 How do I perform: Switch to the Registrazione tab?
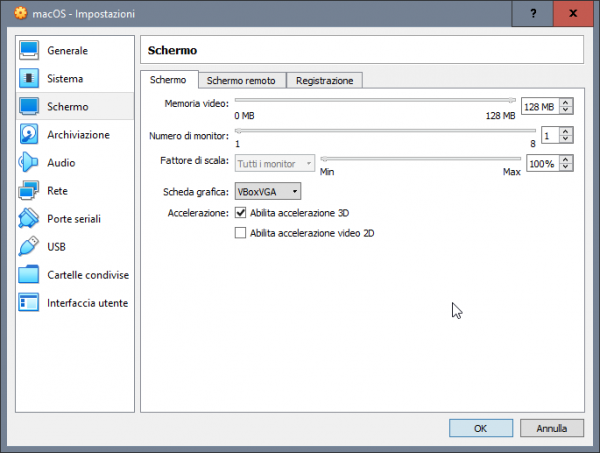(324, 80)
